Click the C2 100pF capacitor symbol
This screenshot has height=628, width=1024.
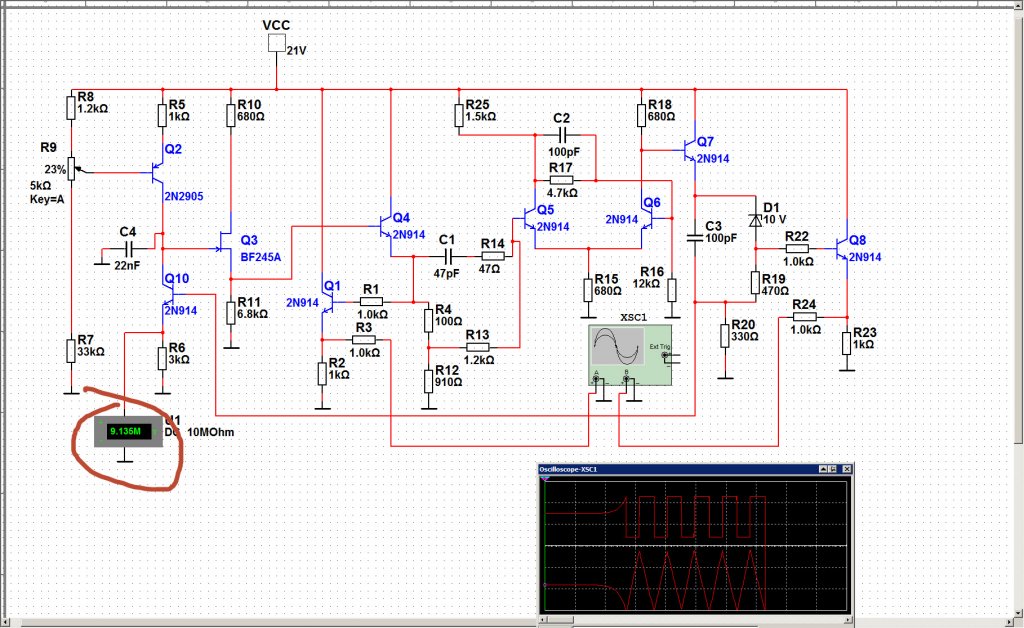pyautogui.click(x=562, y=135)
